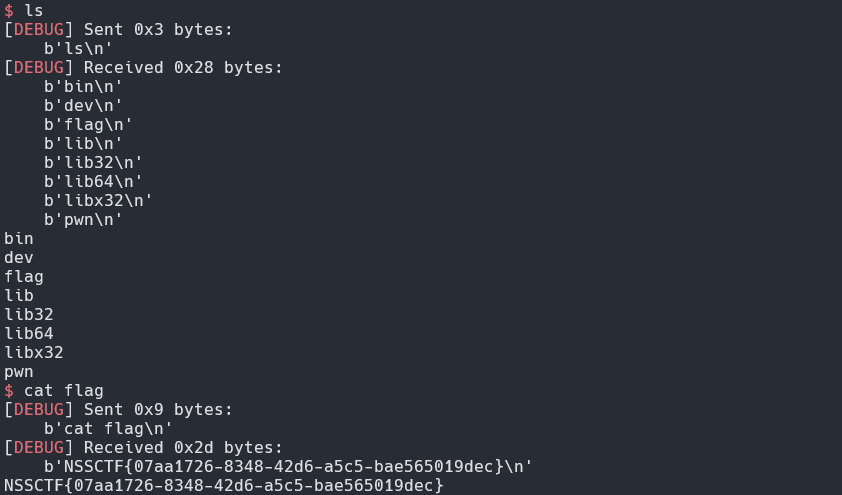Click the 'Sent 0x3 bytes' debug line
Viewport: 842px width, 495px height.
[118, 29]
